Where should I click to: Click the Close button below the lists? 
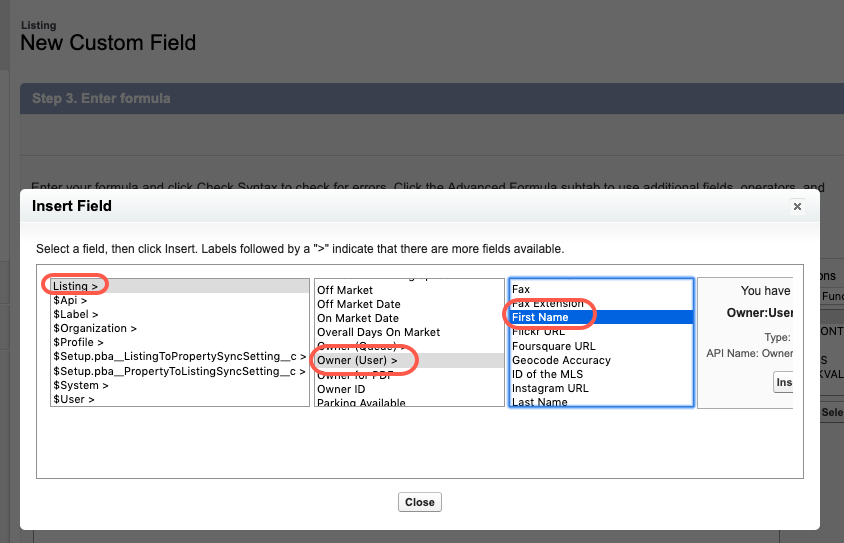click(420, 502)
